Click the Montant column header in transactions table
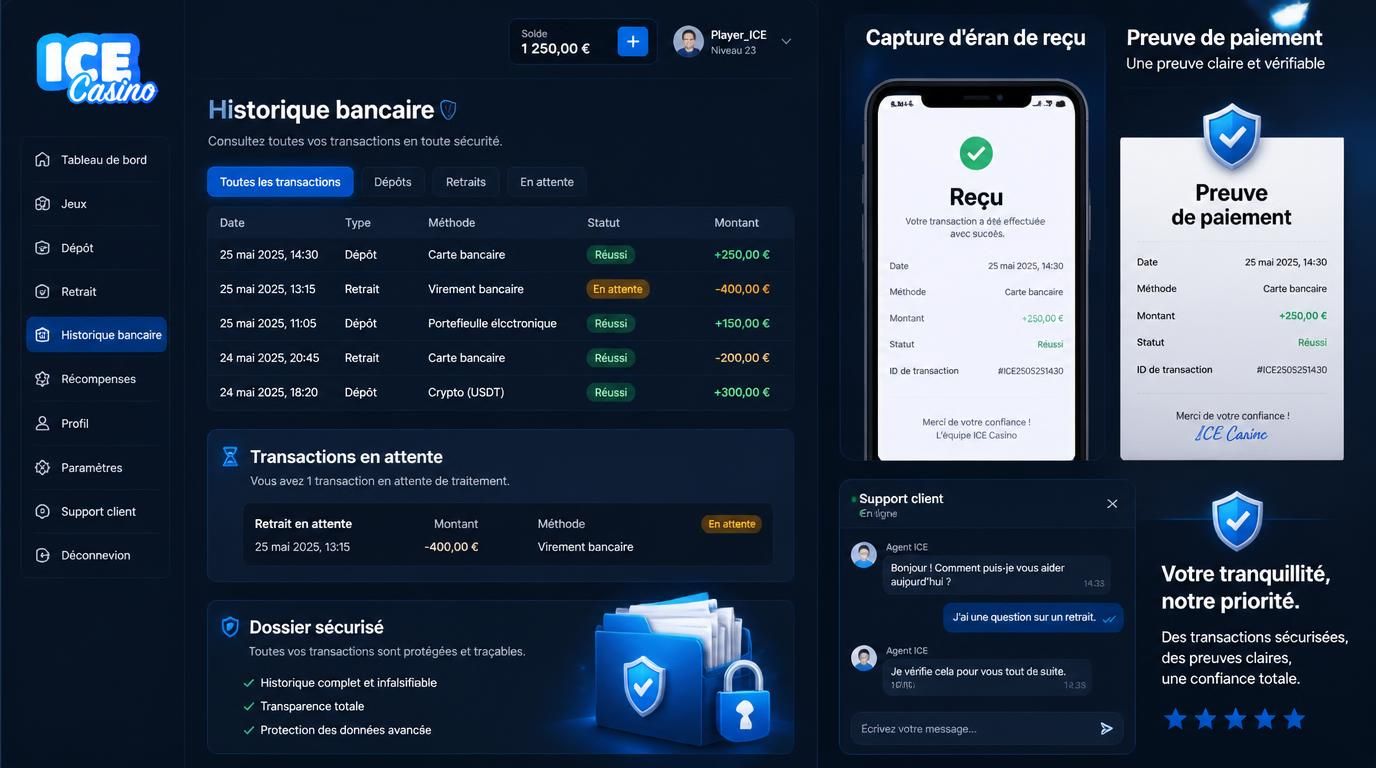 point(737,223)
